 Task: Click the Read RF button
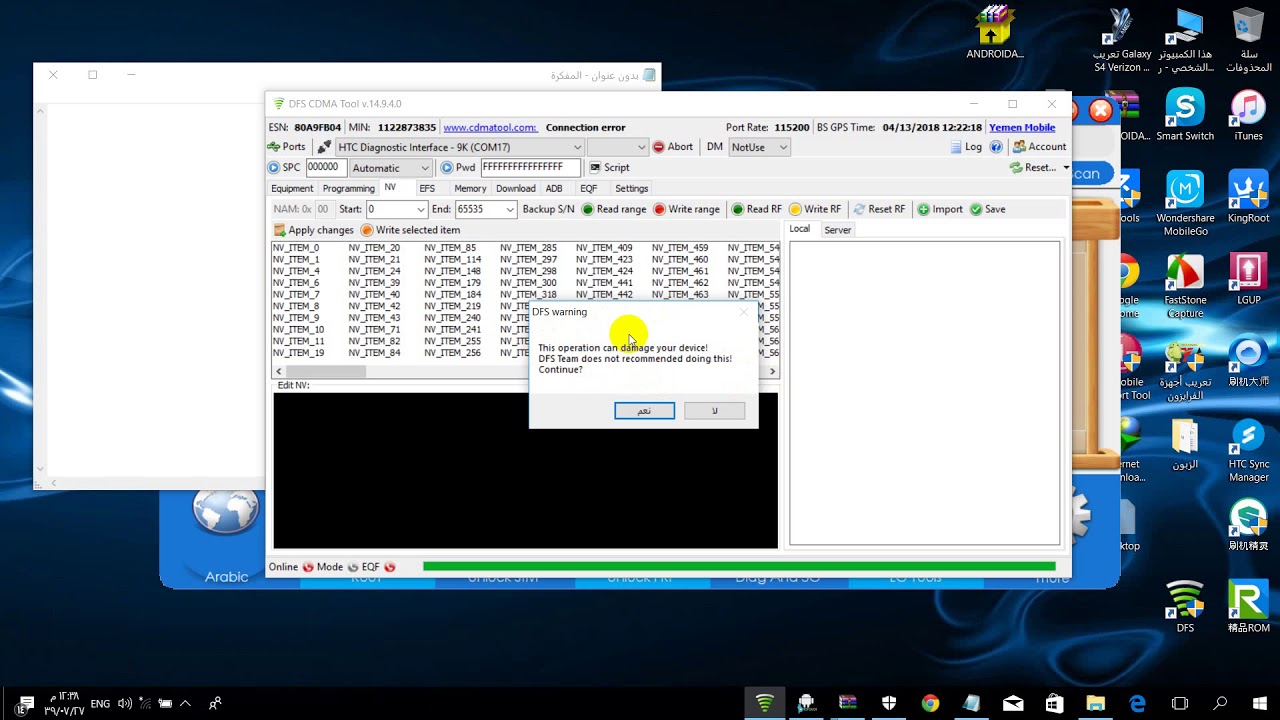(756, 209)
